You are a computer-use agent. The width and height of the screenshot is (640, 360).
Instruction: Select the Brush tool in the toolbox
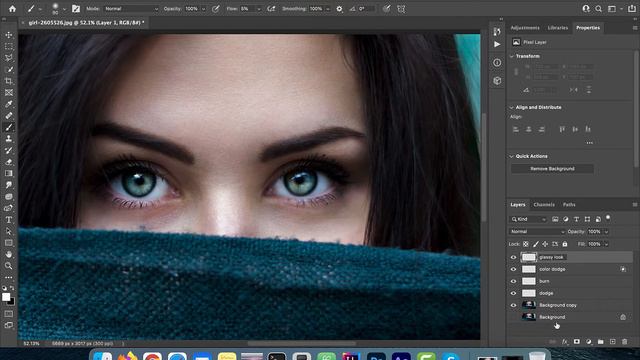tap(9, 127)
